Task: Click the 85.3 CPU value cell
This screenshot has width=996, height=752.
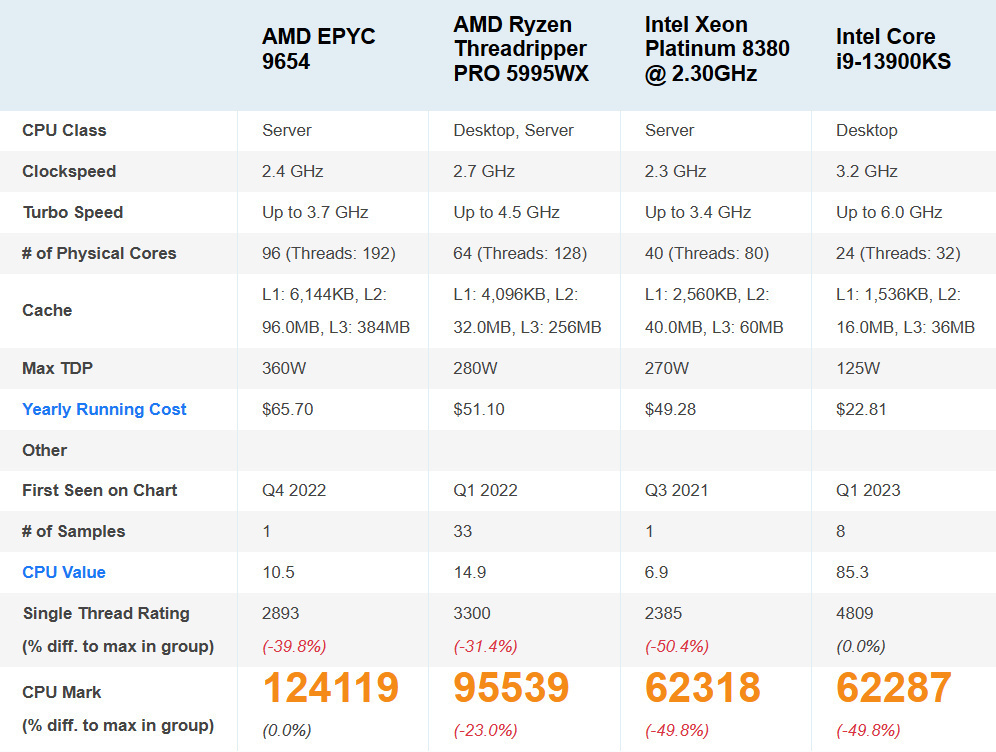Action: click(x=853, y=572)
